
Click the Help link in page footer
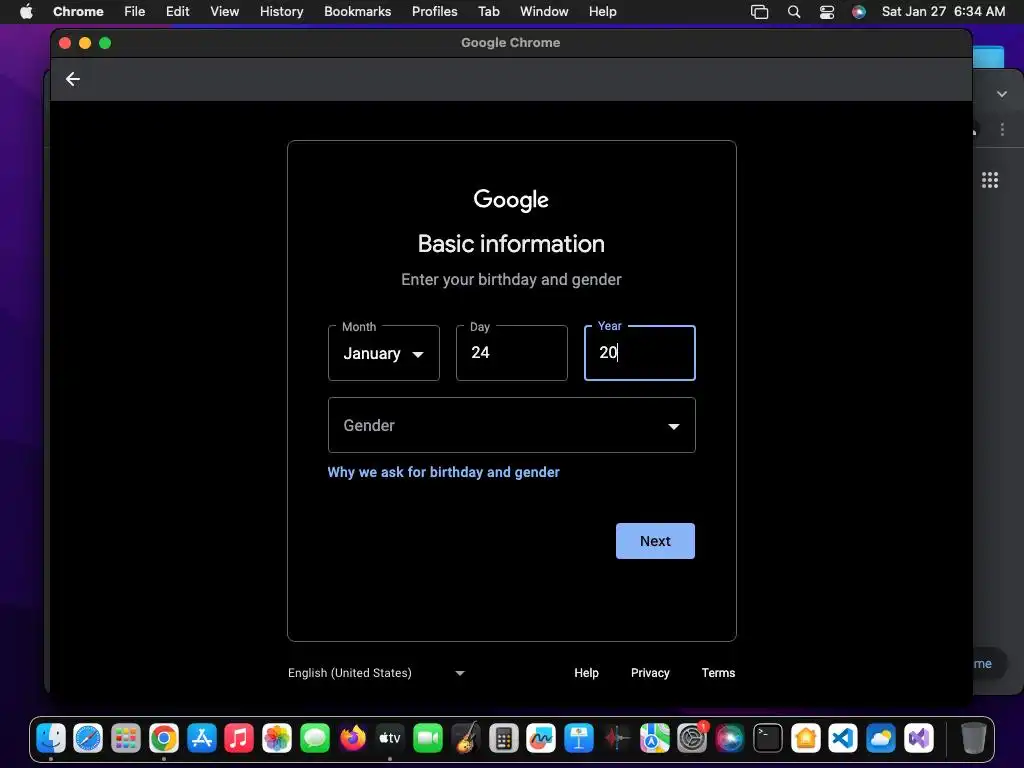tap(586, 673)
